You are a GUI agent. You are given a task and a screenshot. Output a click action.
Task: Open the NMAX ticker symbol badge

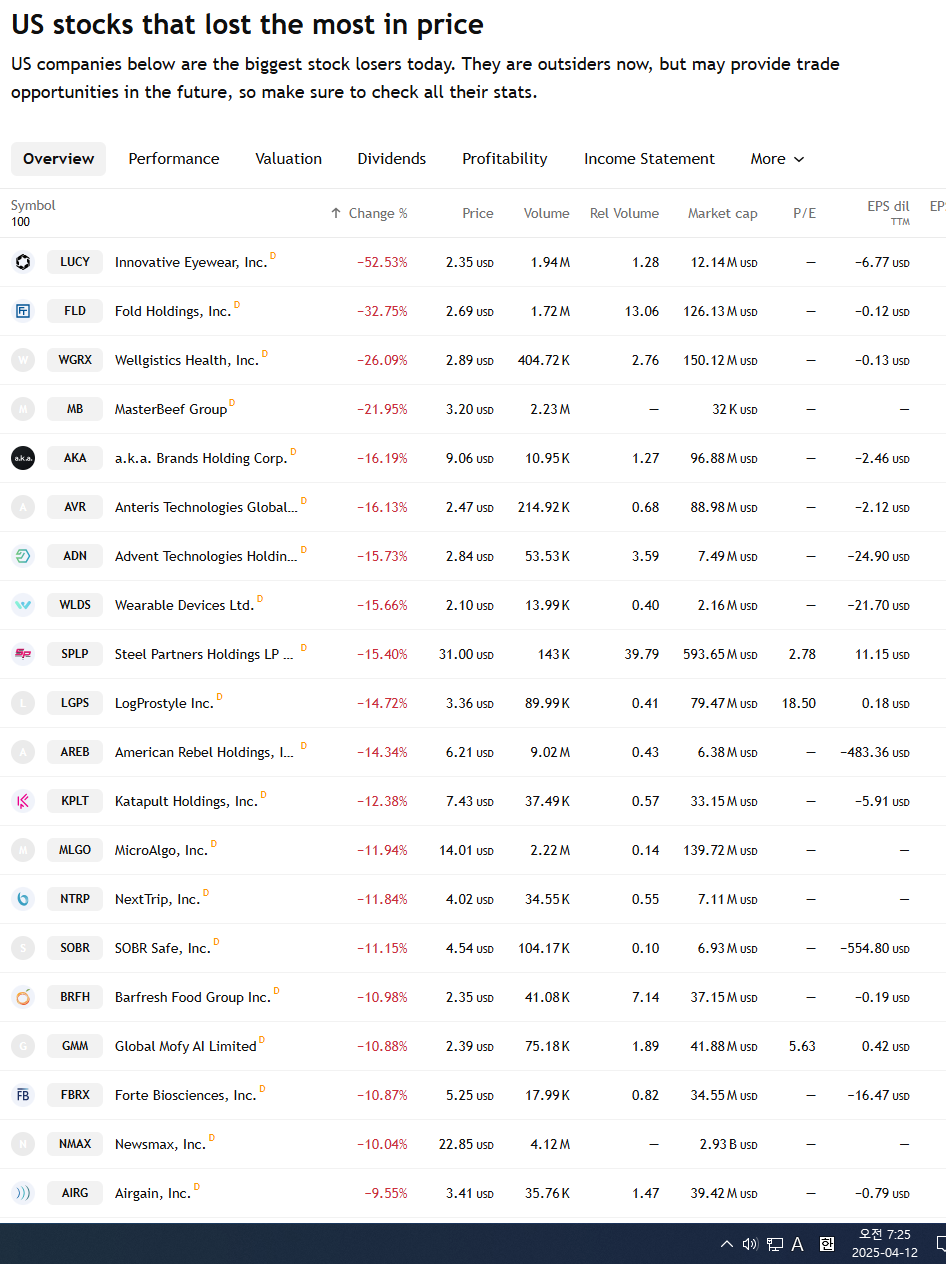point(75,1144)
